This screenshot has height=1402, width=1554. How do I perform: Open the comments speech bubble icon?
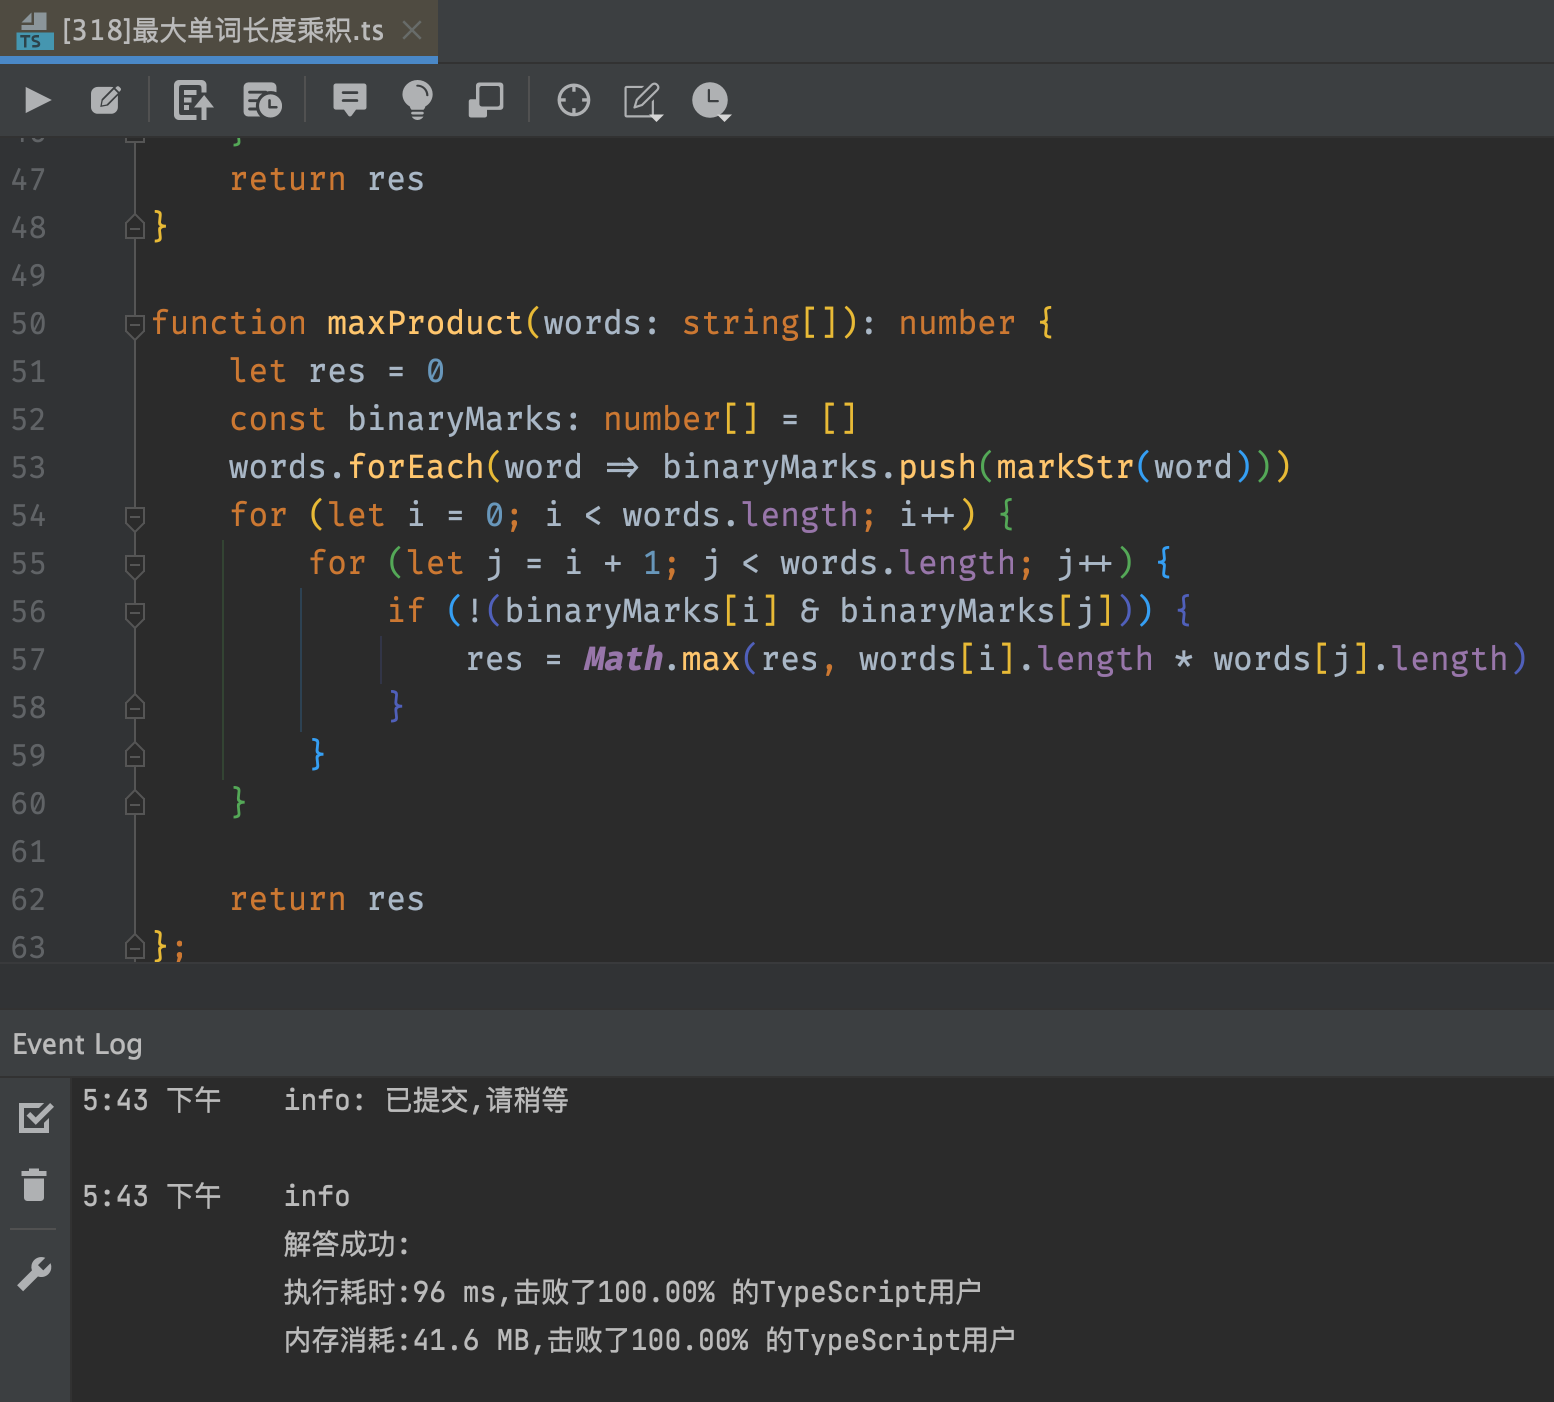coord(350,100)
